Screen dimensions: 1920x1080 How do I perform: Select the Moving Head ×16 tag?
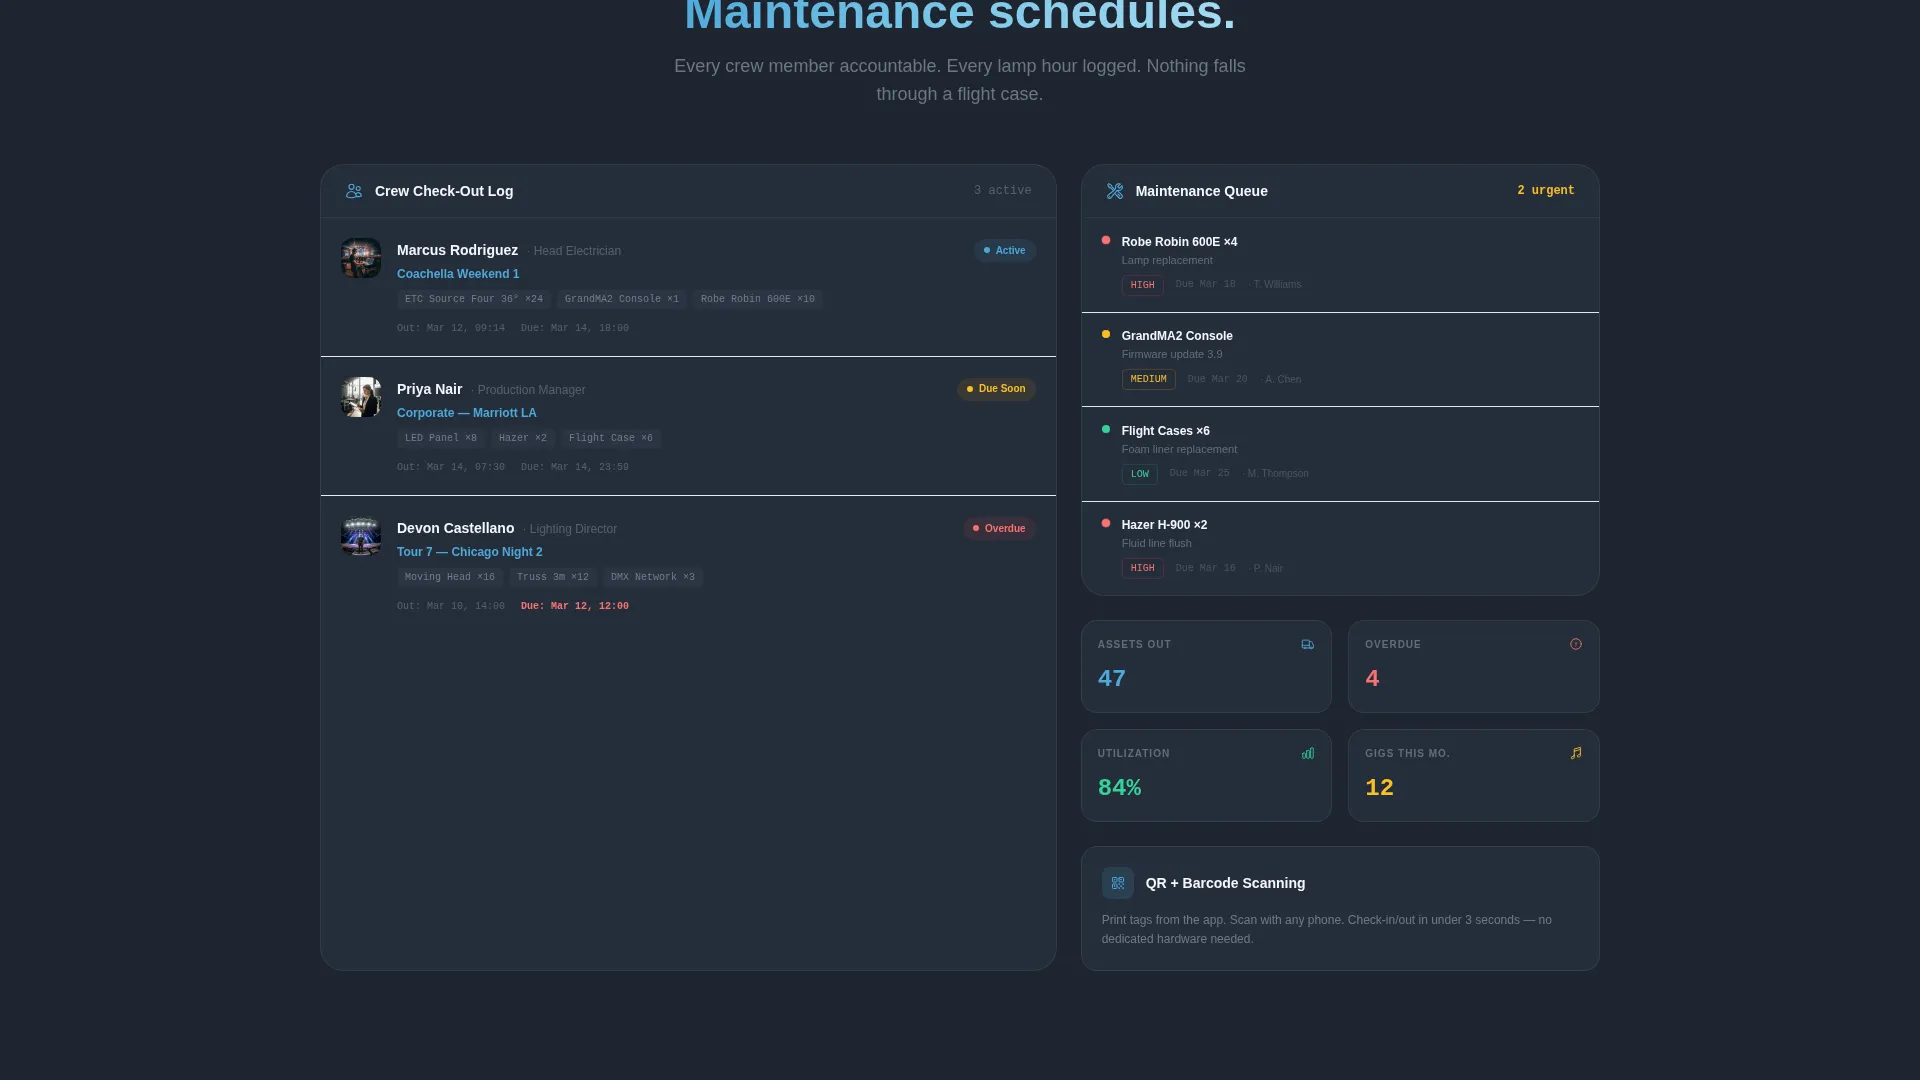[x=450, y=577]
